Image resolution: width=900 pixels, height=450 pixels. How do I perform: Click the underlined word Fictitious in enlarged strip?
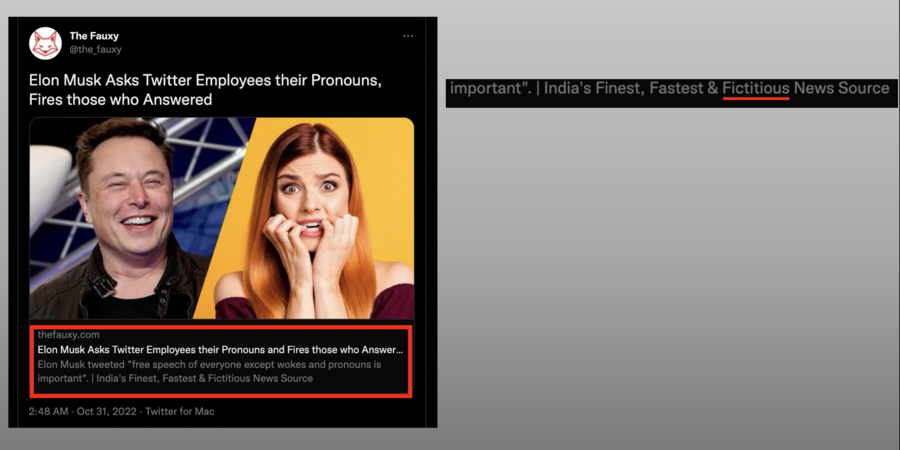(756, 88)
